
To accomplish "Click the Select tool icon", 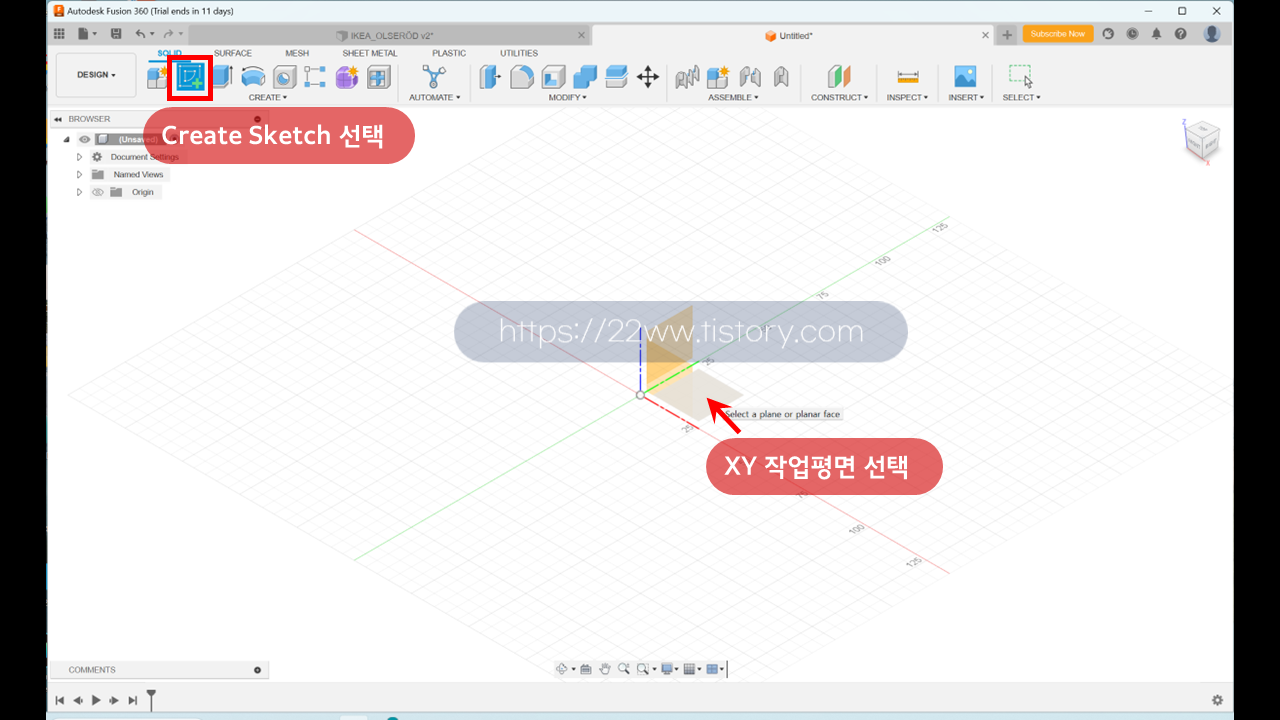I will [x=1021, y=77].
